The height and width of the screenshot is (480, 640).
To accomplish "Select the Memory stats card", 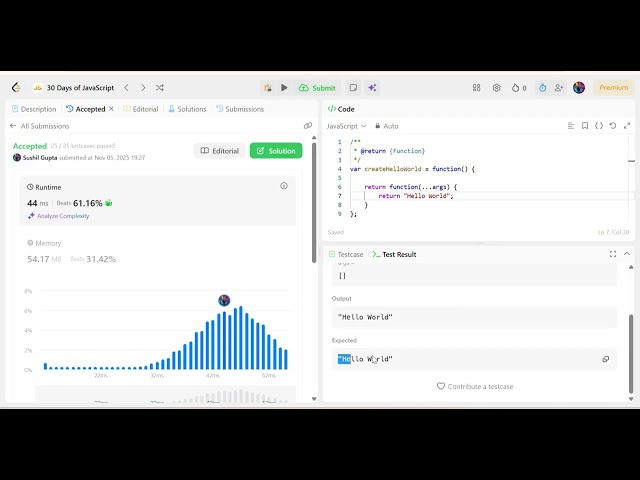I will pyautogui.click(x=158, y=251).
